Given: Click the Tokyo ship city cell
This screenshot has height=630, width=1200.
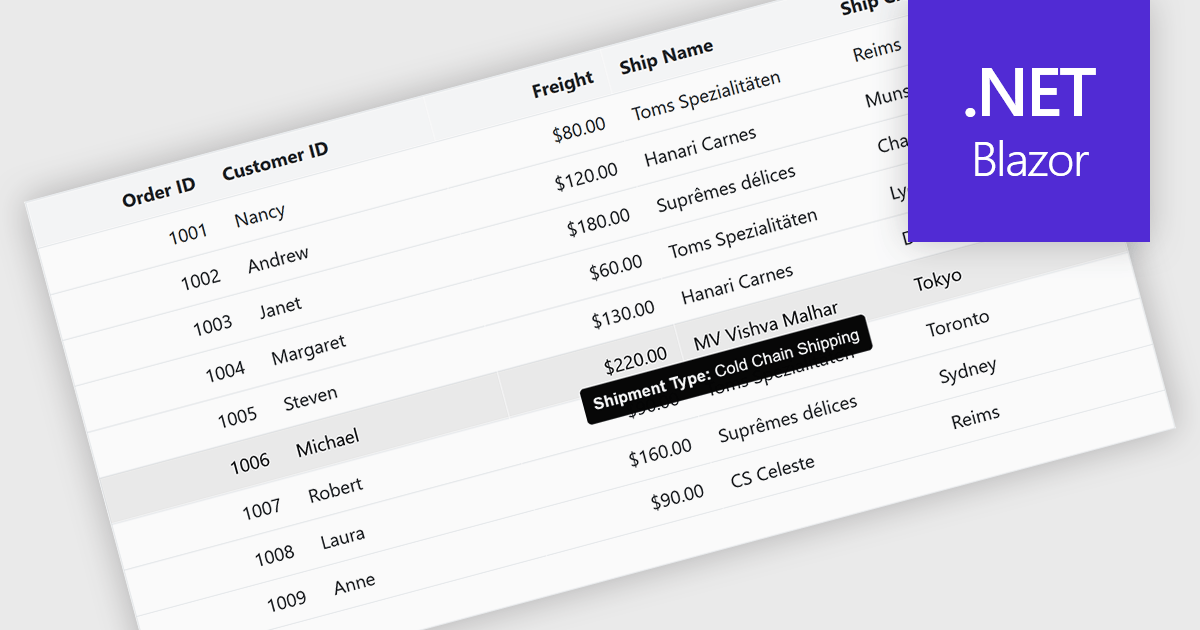Looking at the screenshot, I should coord(937,281).
